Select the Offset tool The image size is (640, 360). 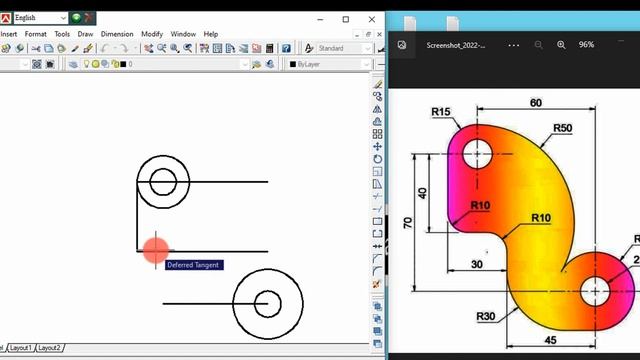click(x=378, y=122)
